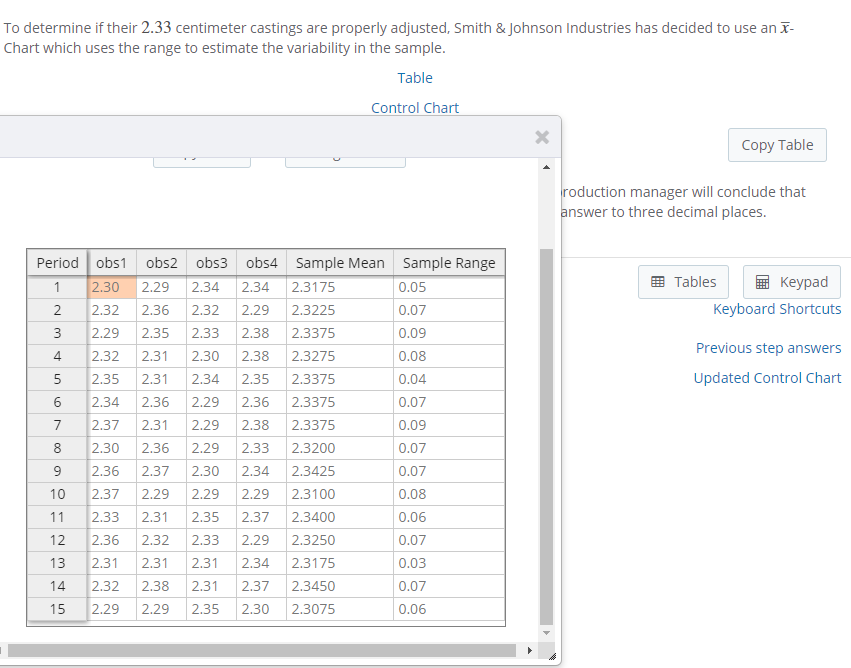Click obs1 value 2.37 in period 7

[111, 425]
